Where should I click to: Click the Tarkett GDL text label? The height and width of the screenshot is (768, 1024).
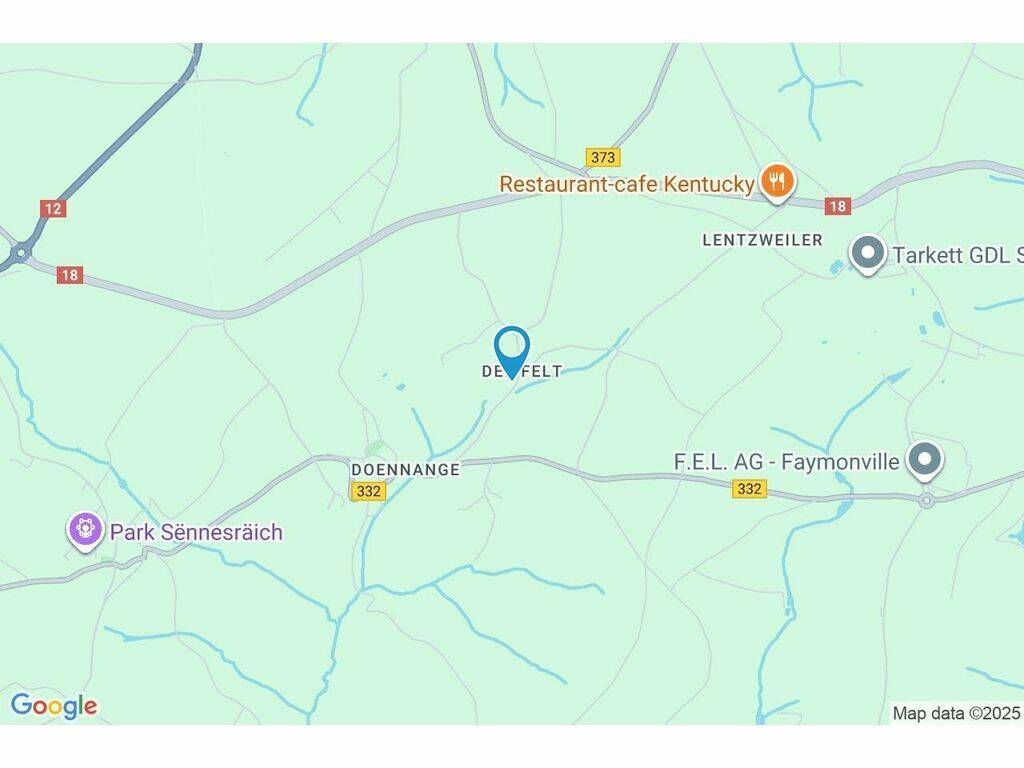957,255
